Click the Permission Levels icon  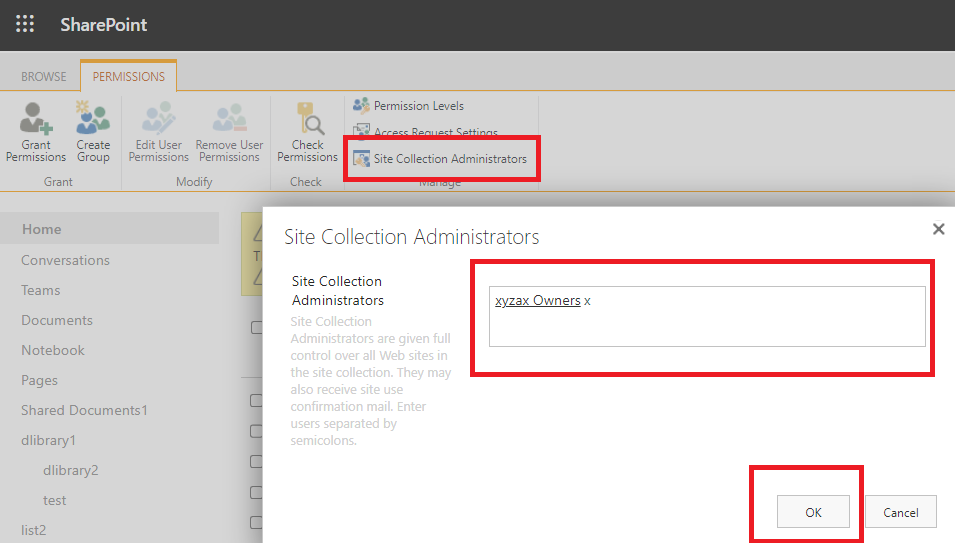(361, 105)
